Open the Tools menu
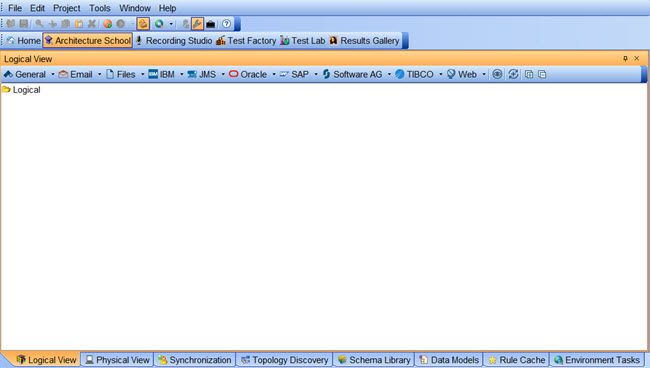Image resolution: width=650 pixels, height=368 pixels. [x=100, y=8]
